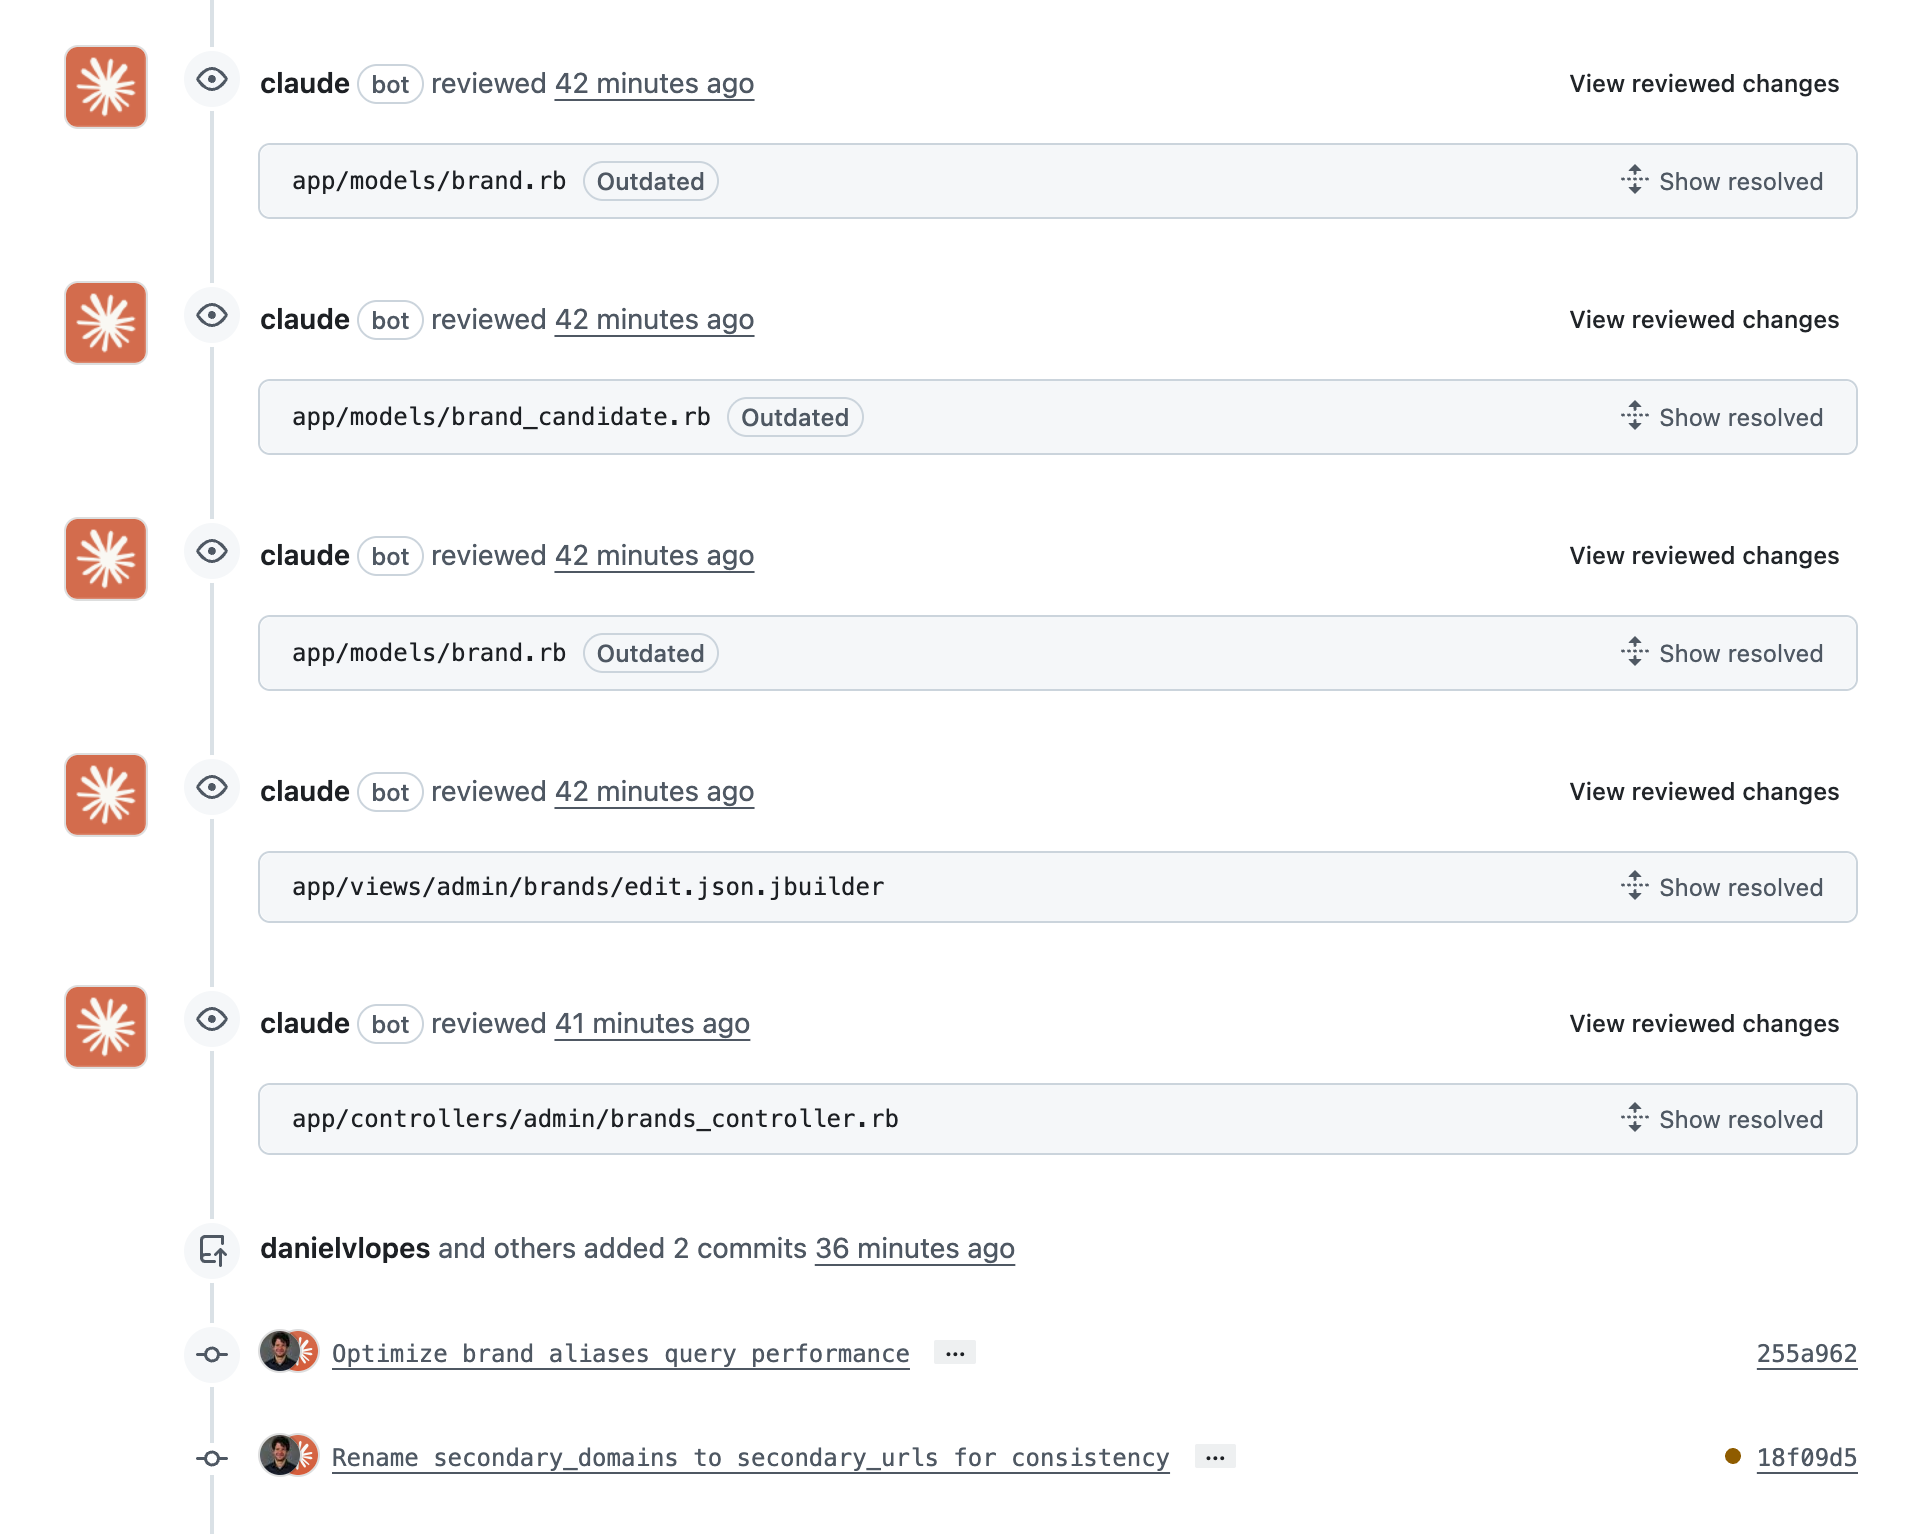Show resolved comments for brand_candidate.rb
Screen dimensions: 1912x1534
click(x=1722, y=417)
